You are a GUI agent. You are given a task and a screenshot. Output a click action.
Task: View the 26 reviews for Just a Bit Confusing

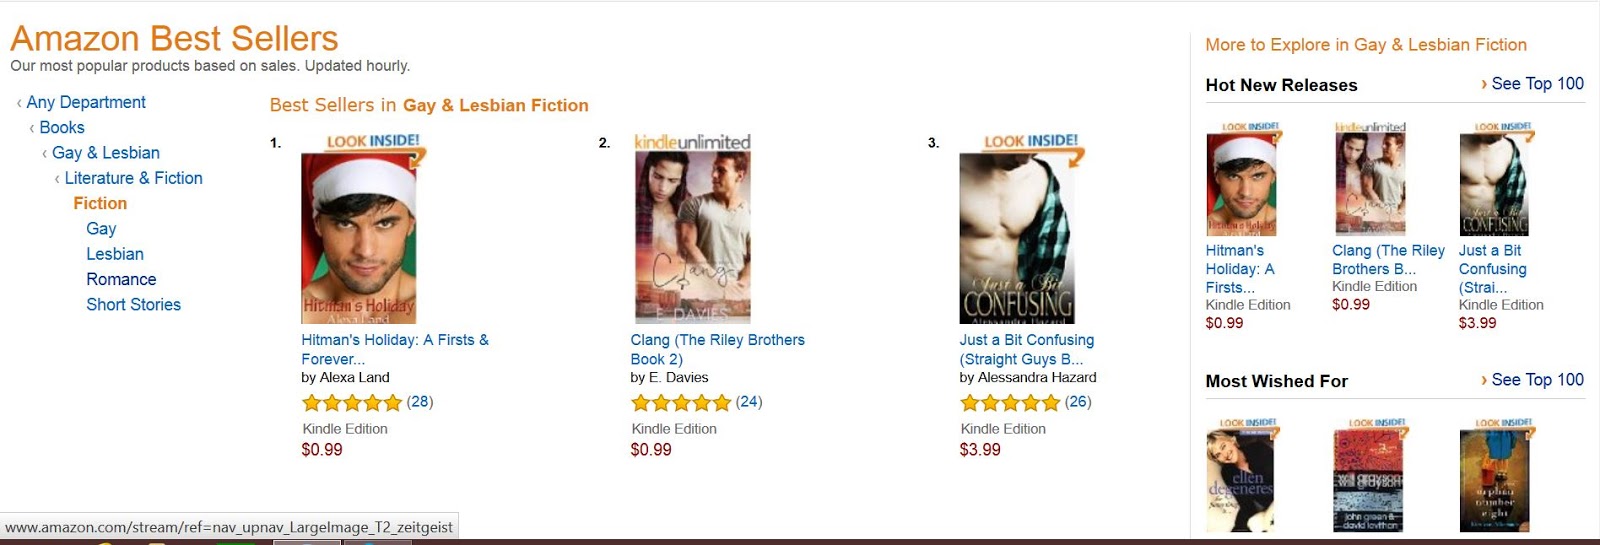(1078, 402)
